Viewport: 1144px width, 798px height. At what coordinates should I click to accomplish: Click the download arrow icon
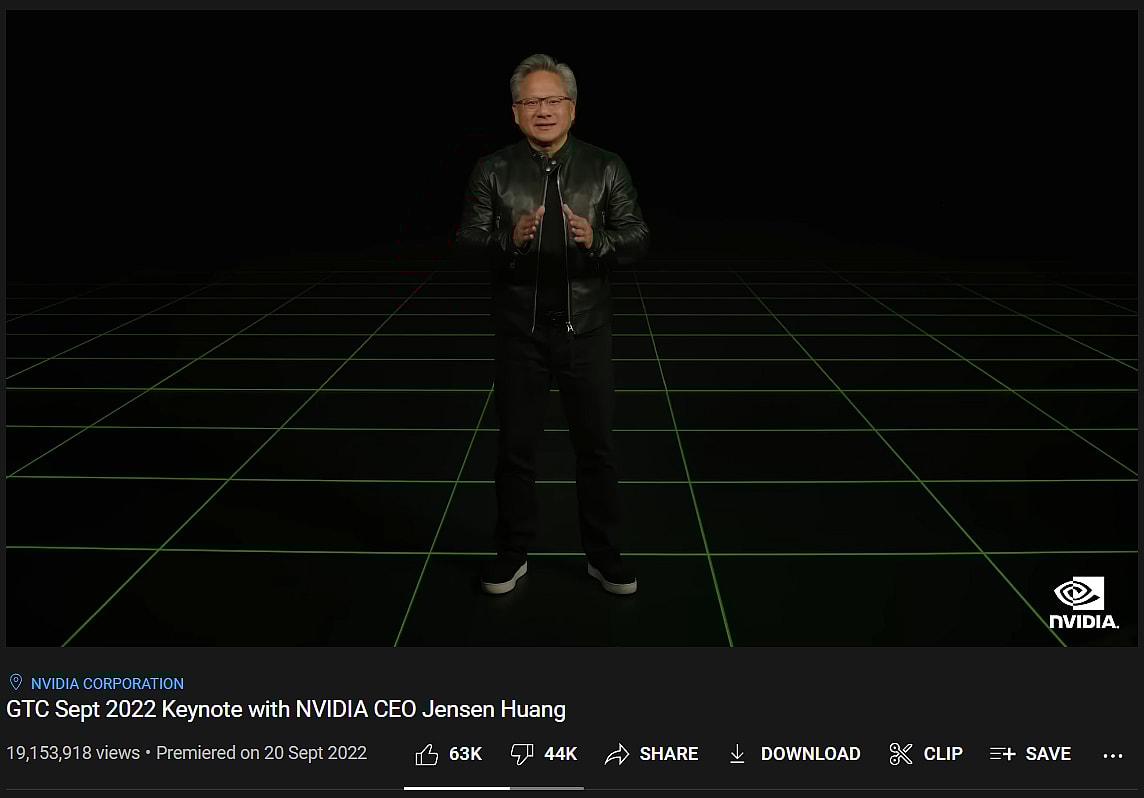(737, 754)
